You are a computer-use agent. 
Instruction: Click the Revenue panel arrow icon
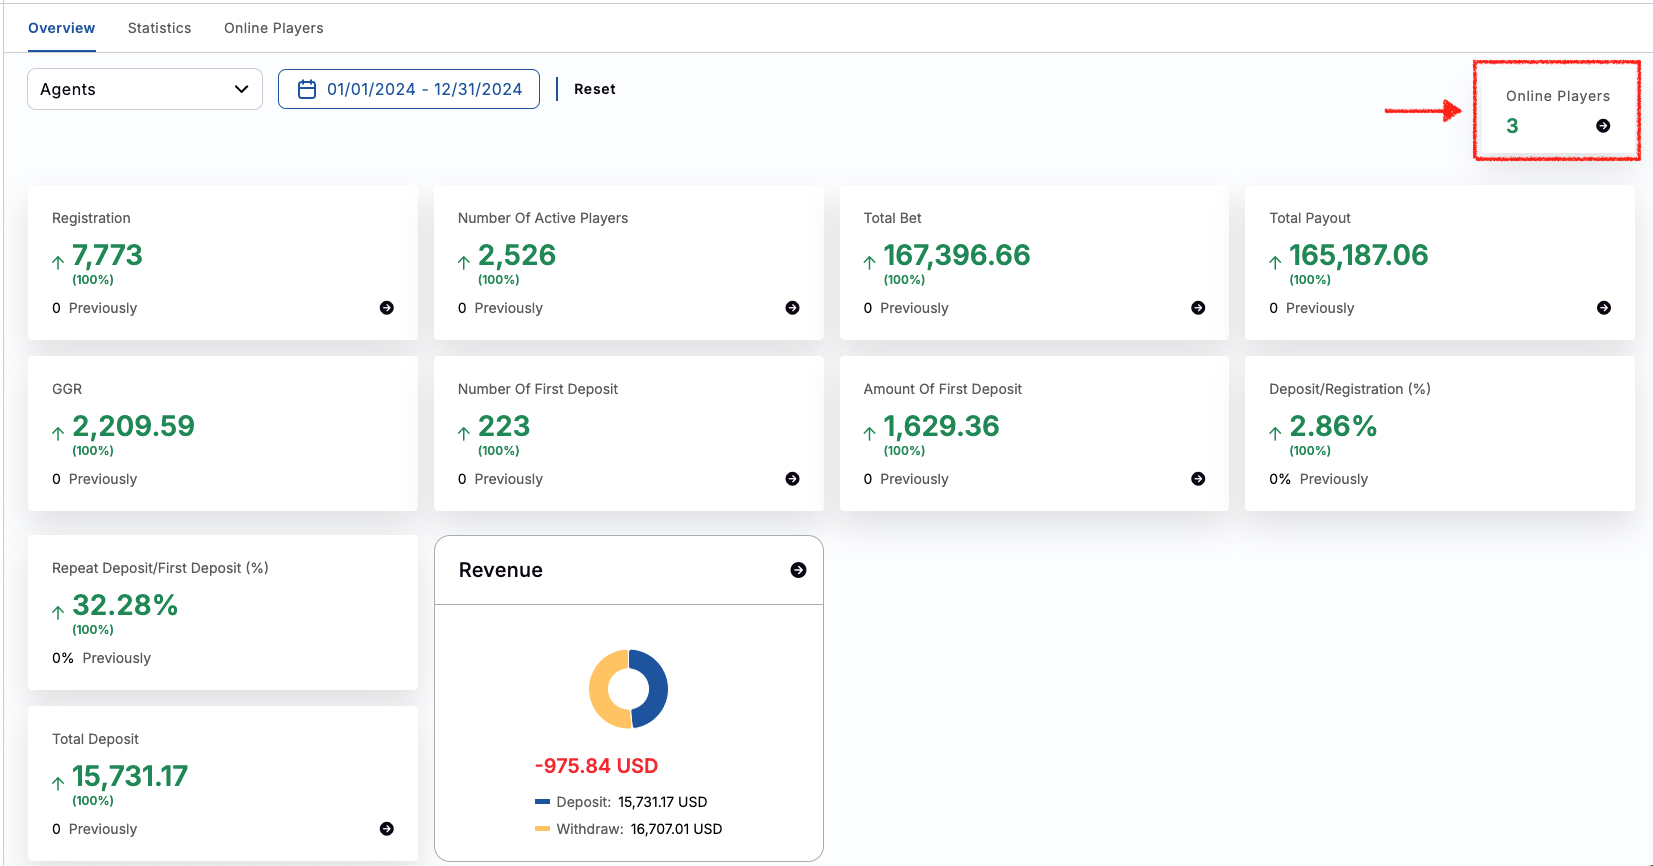[x=798, y=570]
